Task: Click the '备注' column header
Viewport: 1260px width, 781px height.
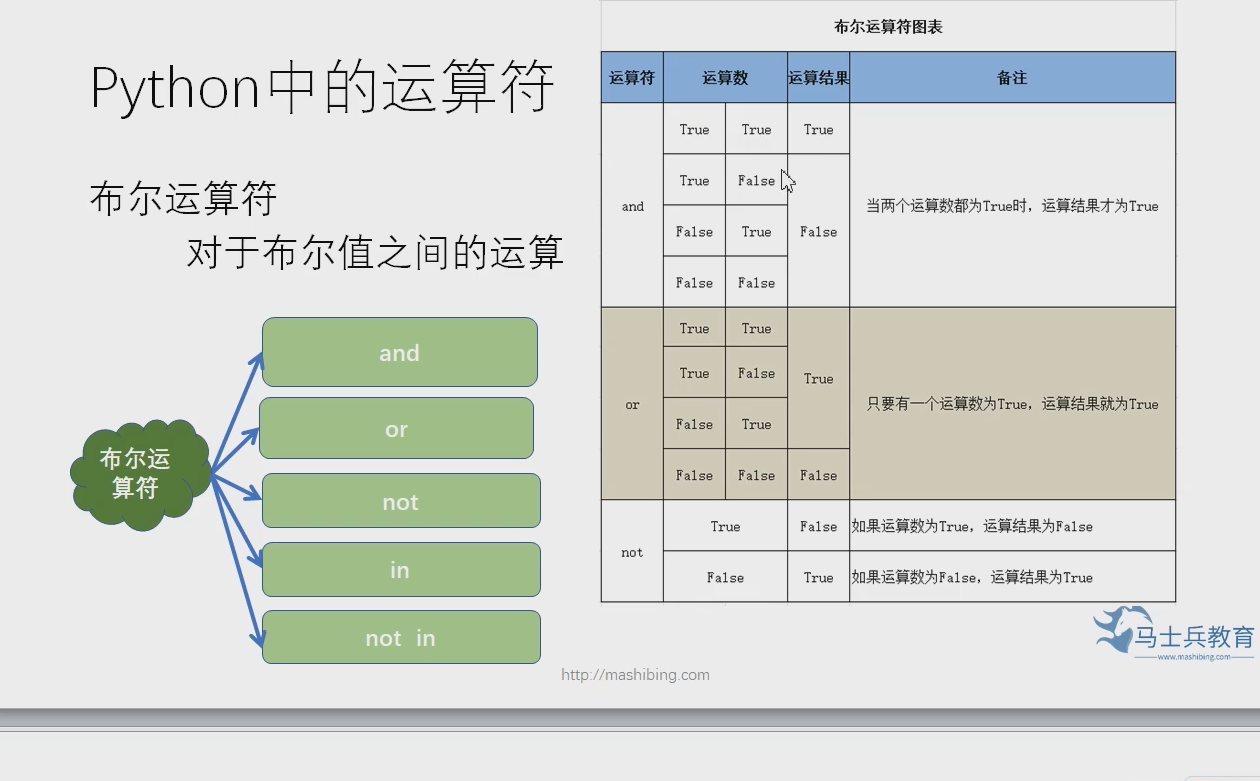Action: click(x=1012, y=77)
